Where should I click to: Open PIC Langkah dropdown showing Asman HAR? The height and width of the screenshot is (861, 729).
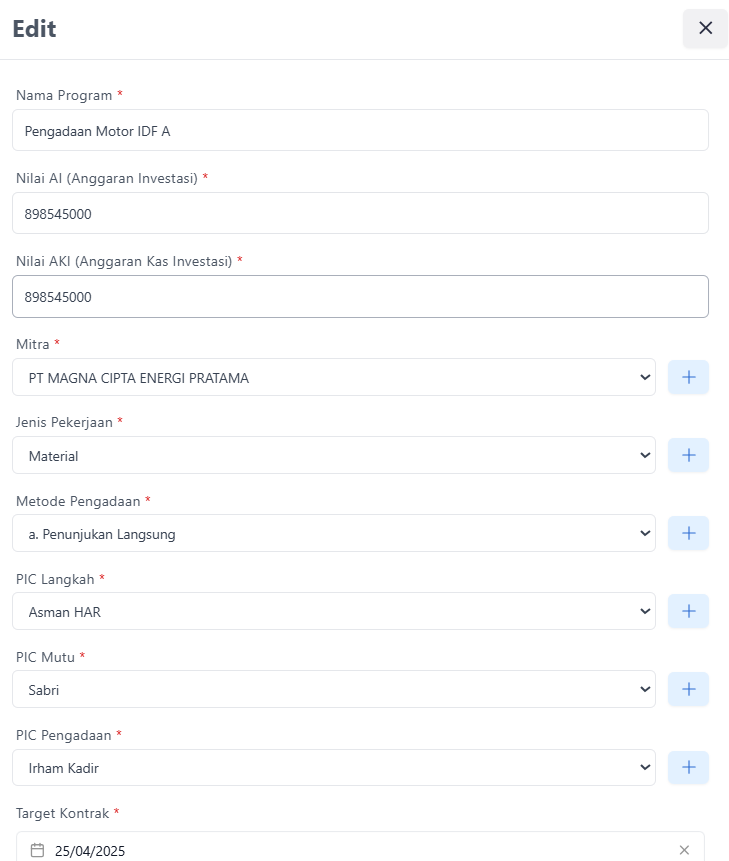point(334,611)
